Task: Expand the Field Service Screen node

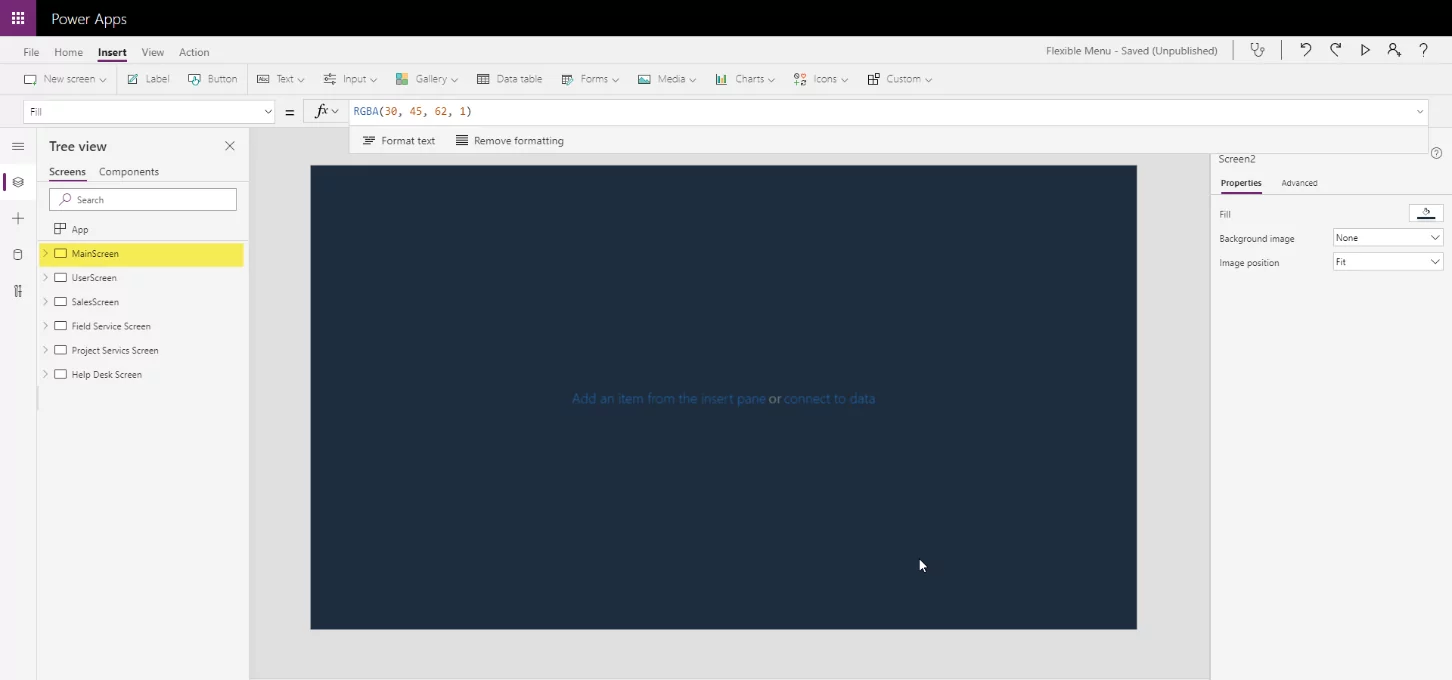Action: pos(45,326)
